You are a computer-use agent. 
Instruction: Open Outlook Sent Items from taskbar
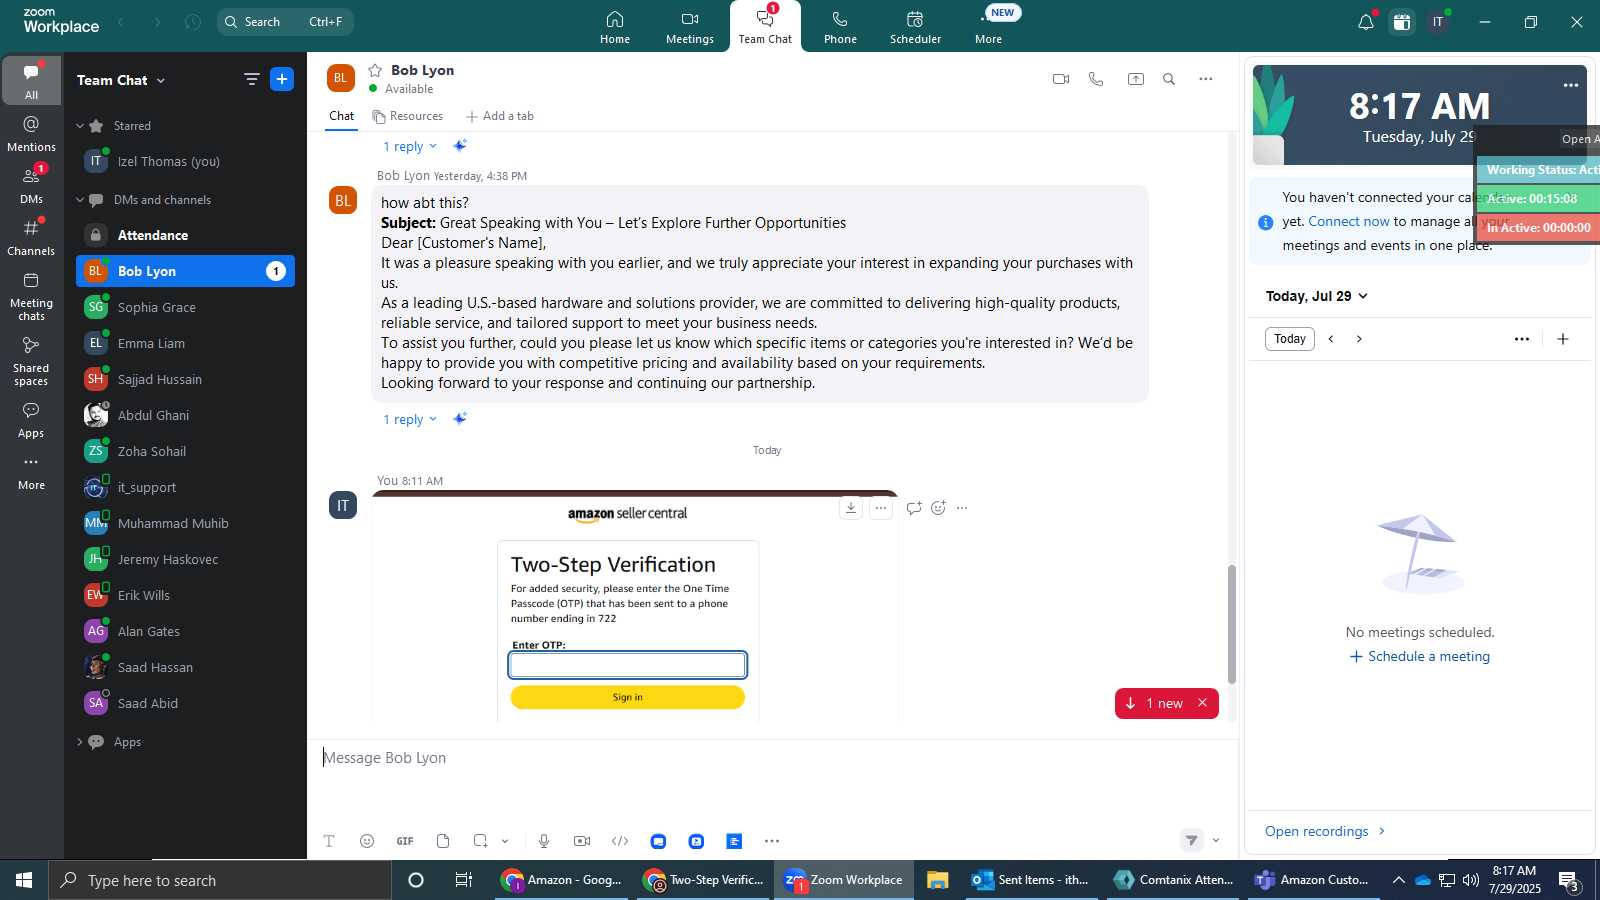click(1031, 880)
